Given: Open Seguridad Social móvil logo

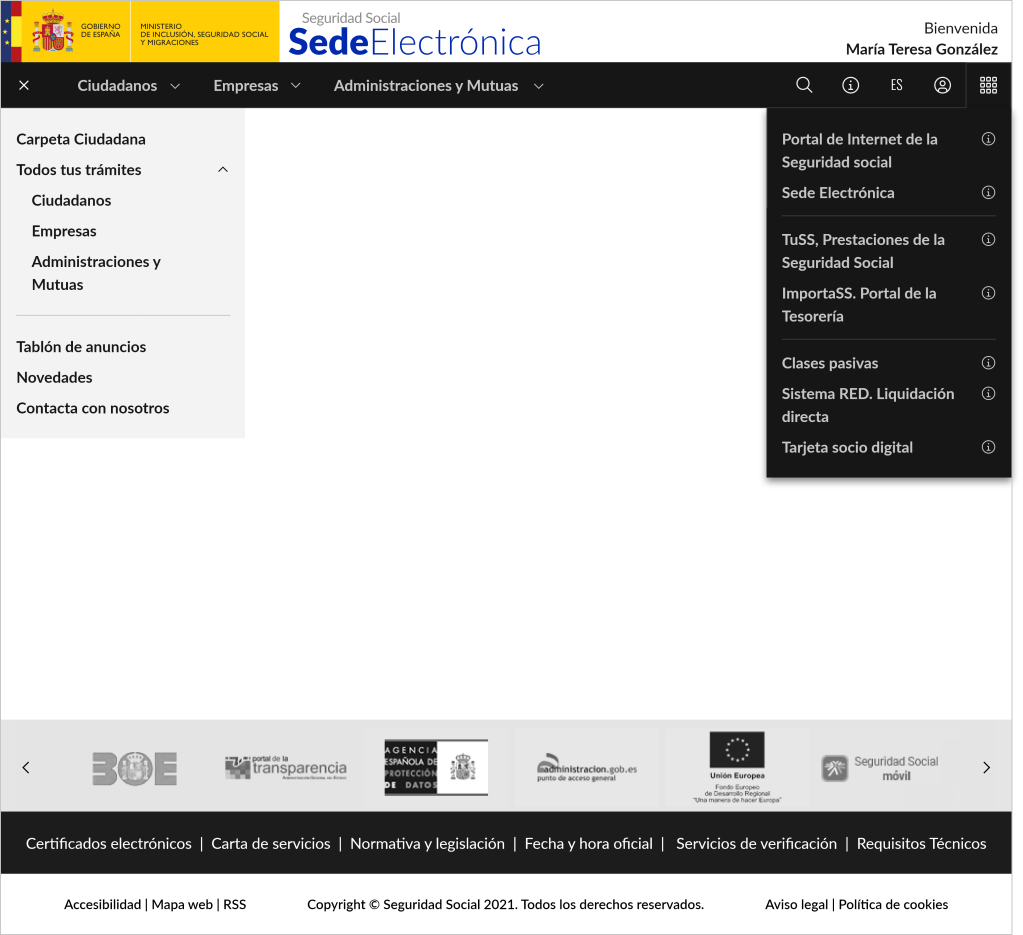Looking at the screenshot, I should pyautogui.click(x=880, y=768).
